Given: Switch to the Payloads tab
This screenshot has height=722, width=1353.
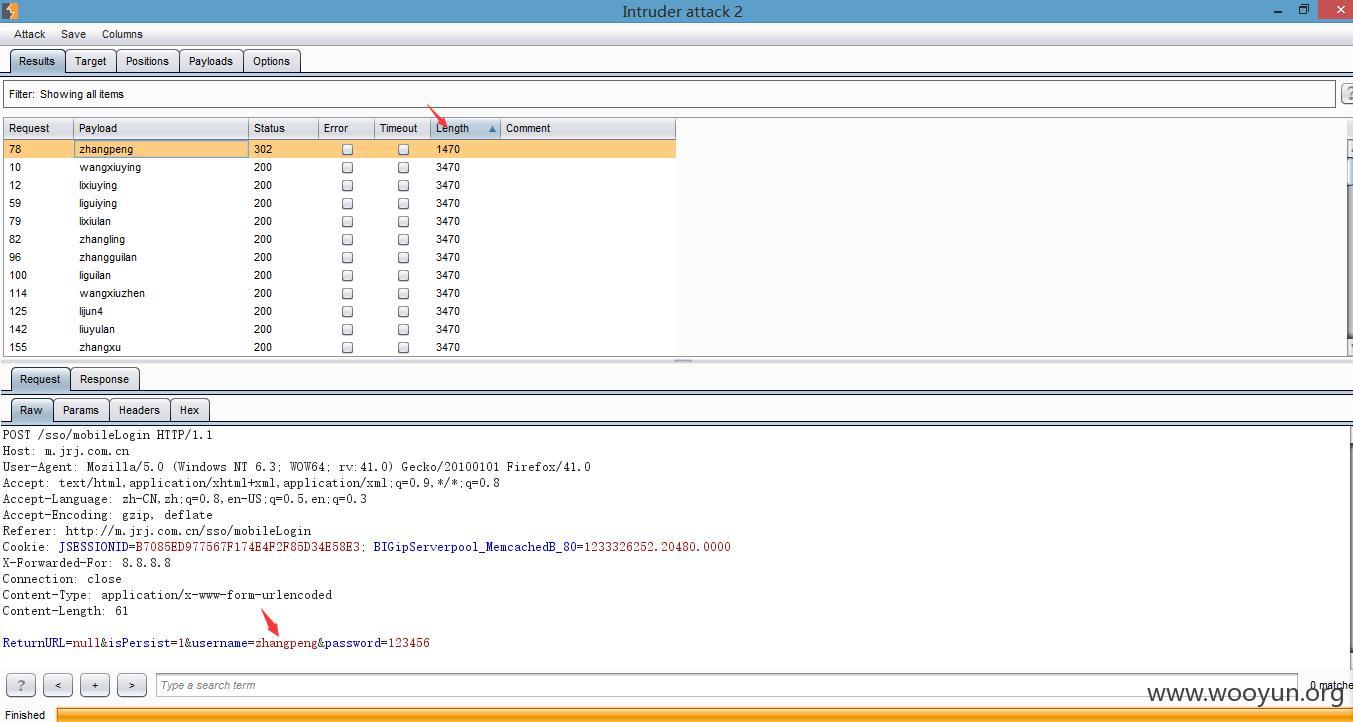Looking at the screenshot, I should (211, 61).
